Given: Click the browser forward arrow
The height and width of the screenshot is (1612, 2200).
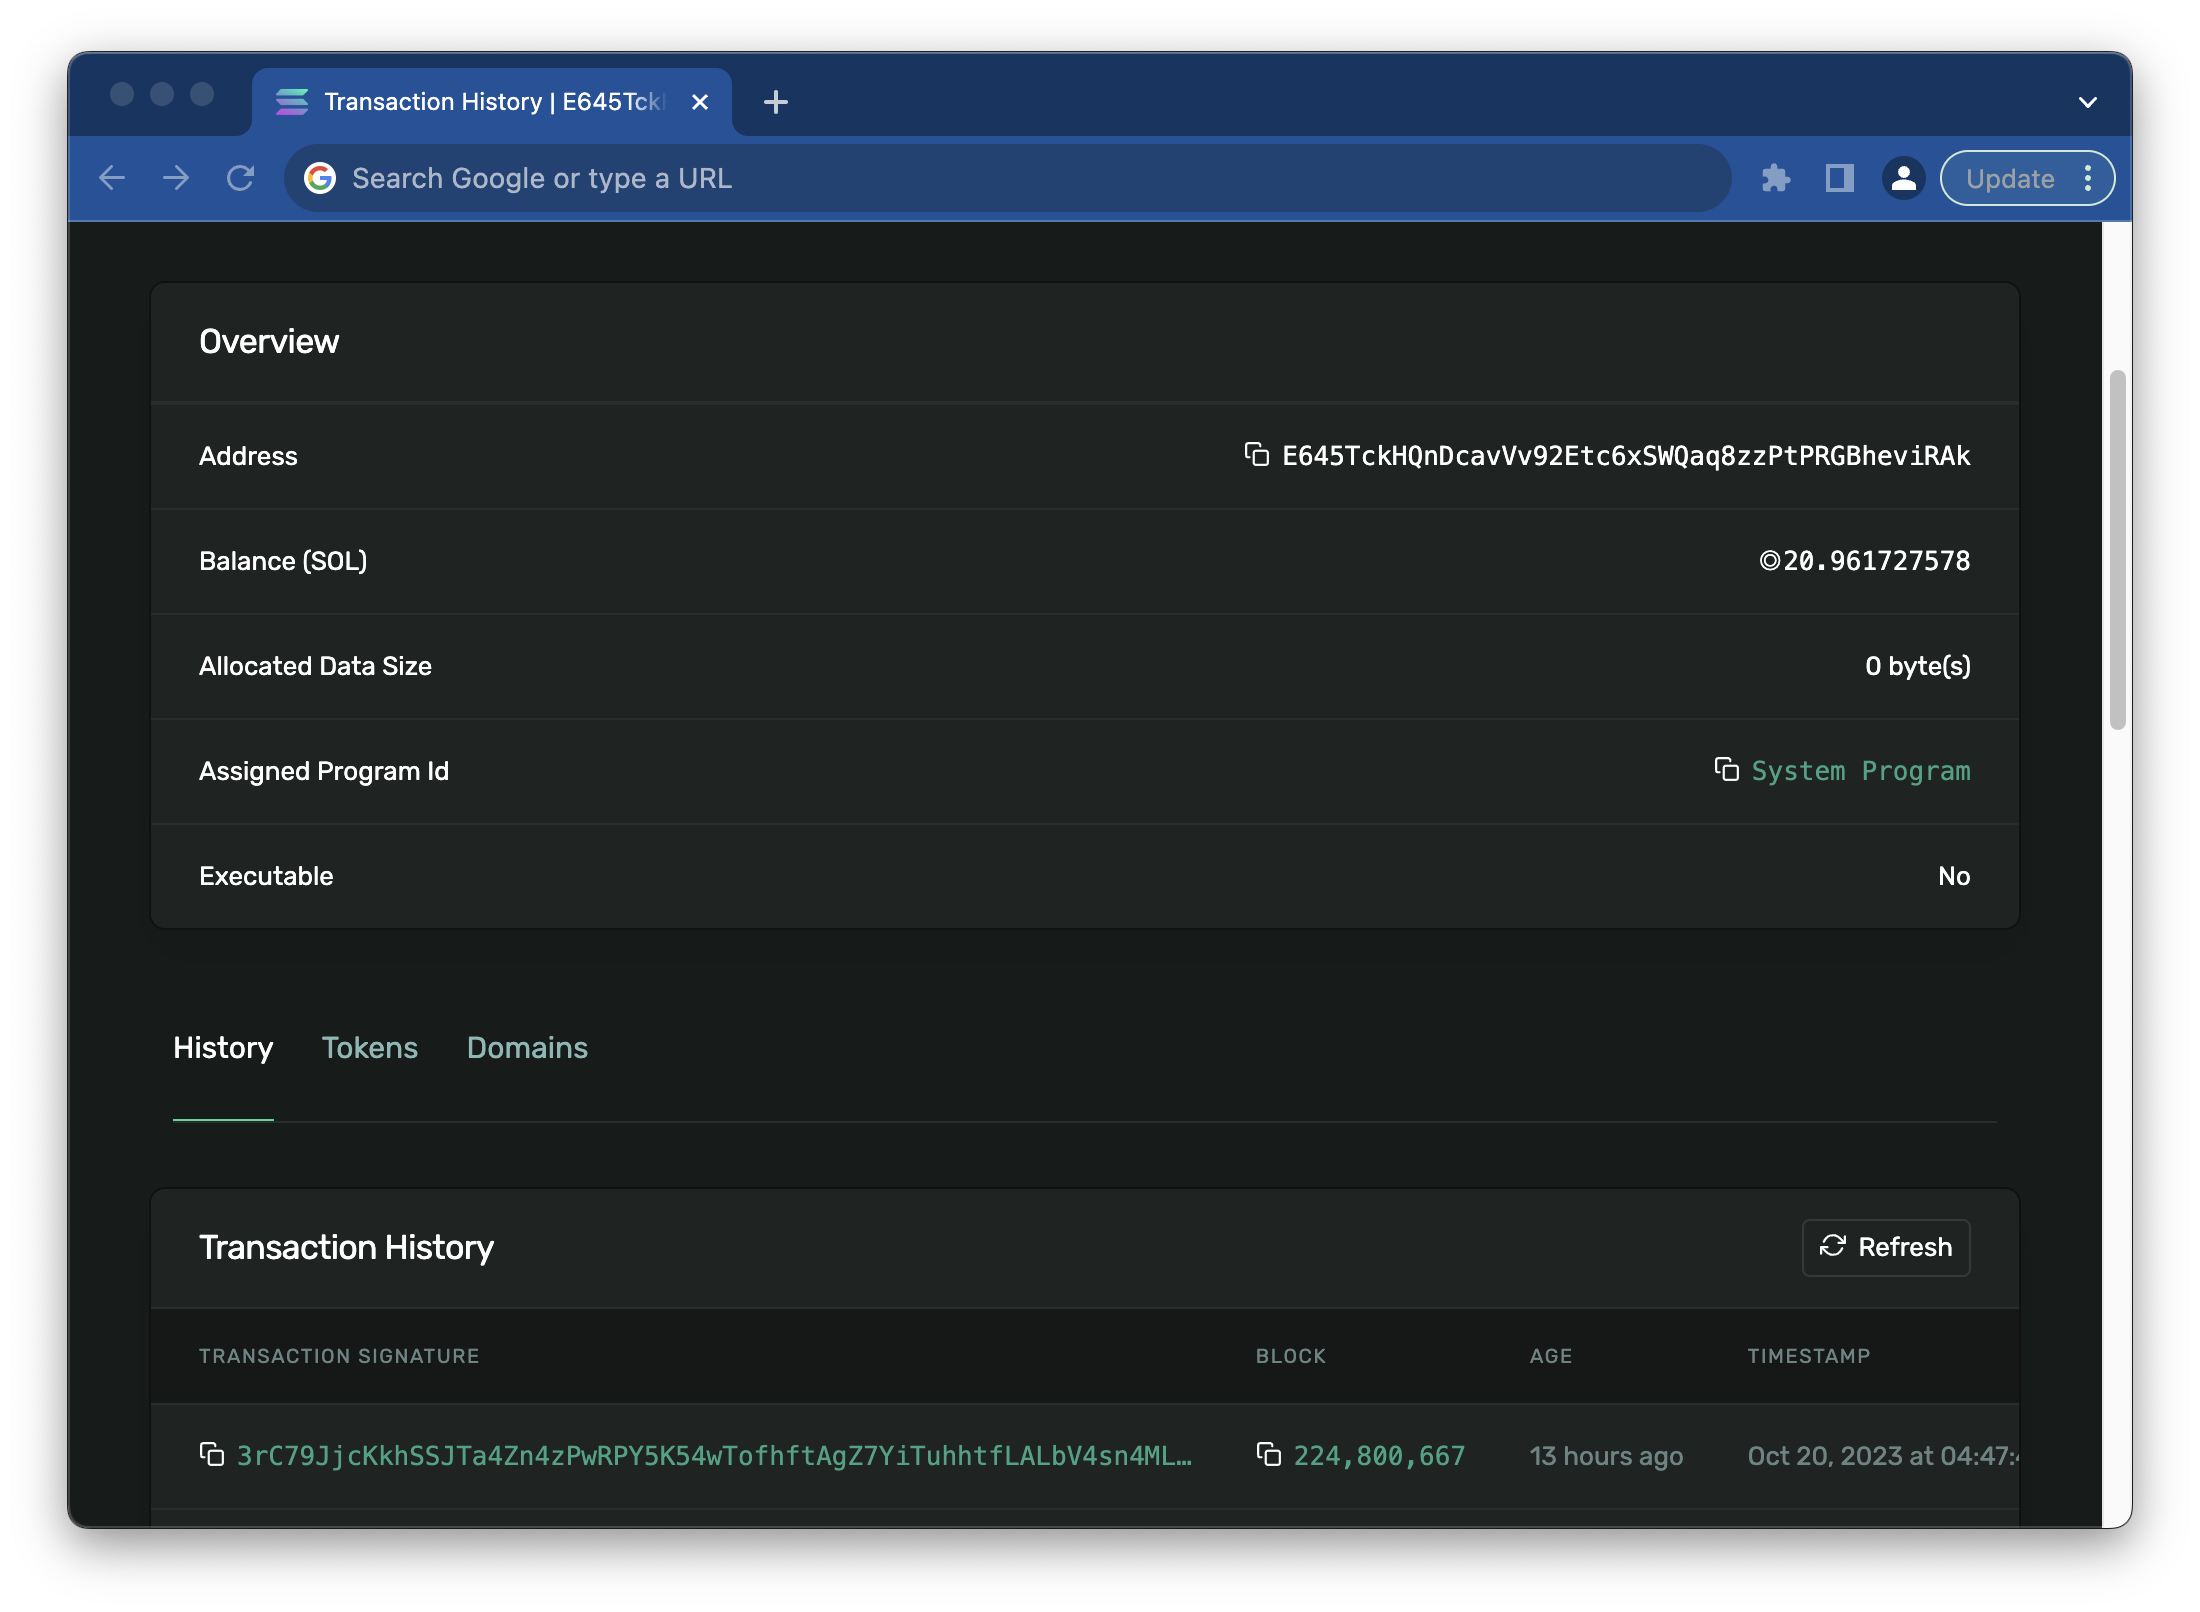Looking at the screenshot, I should 176,178.
